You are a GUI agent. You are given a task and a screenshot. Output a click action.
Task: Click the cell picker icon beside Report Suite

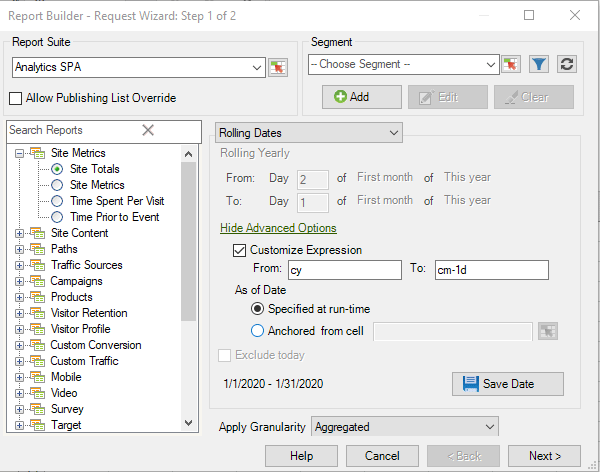click(278, 68)
